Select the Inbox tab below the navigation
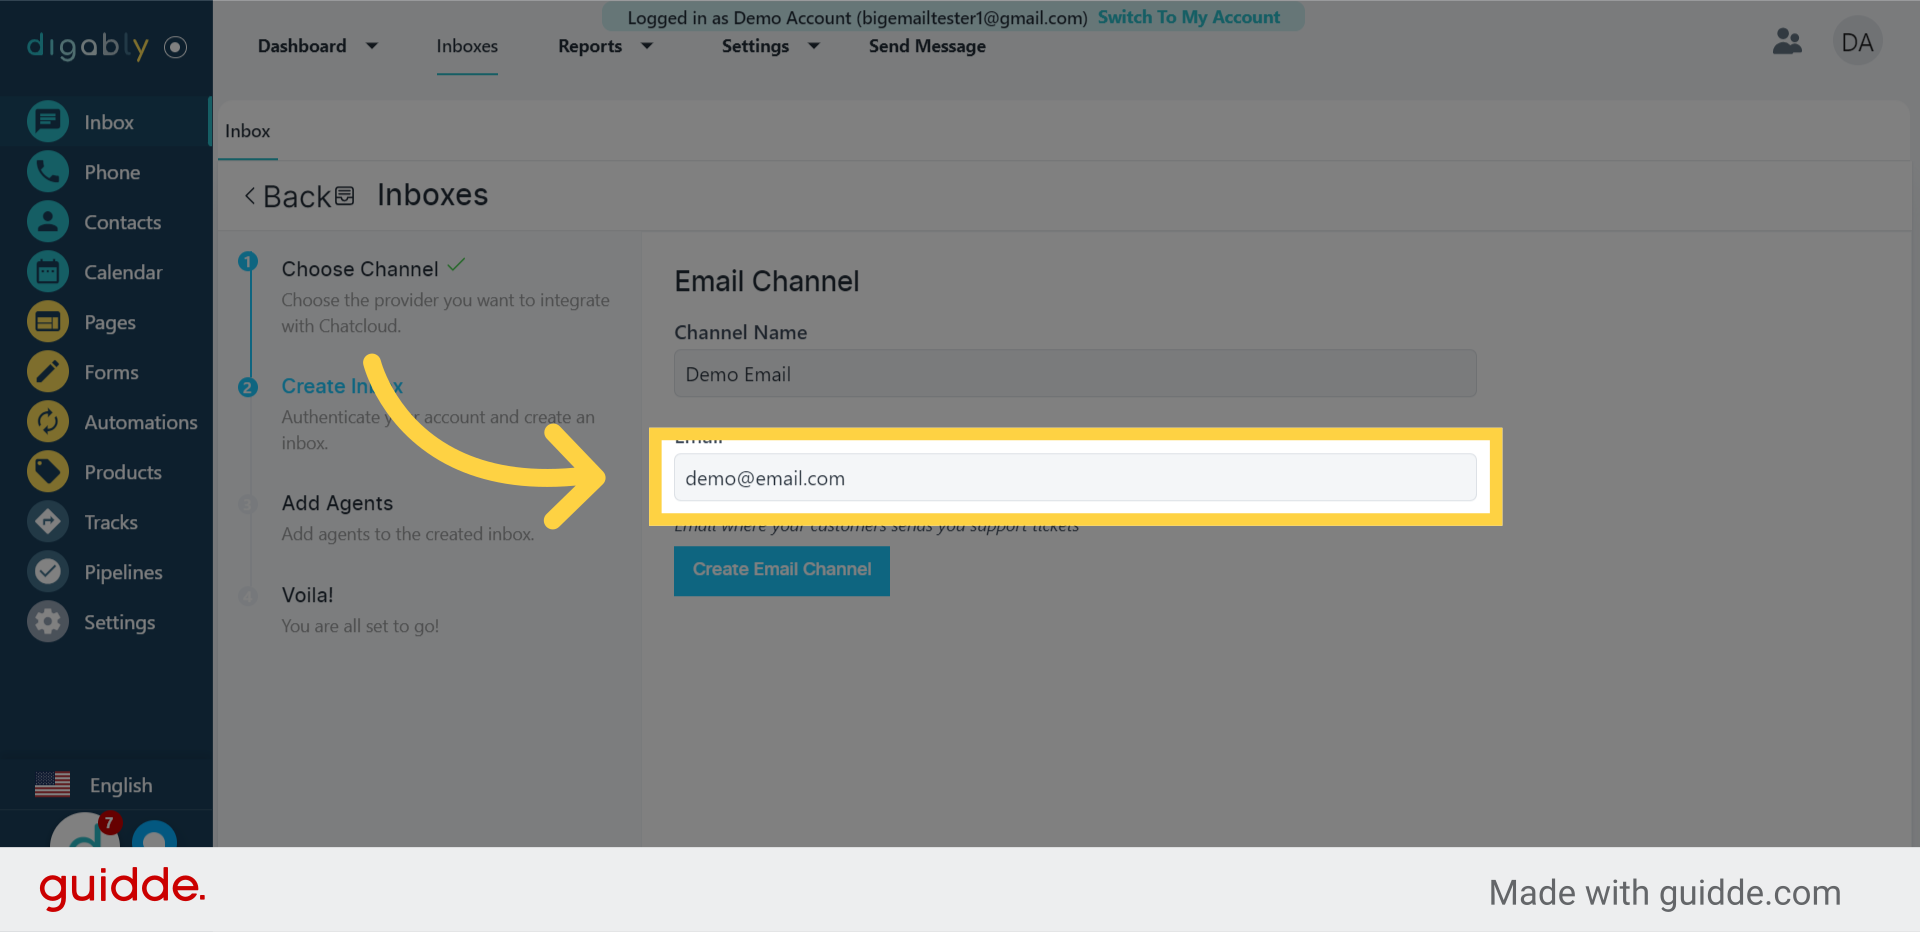 (247, 131)
